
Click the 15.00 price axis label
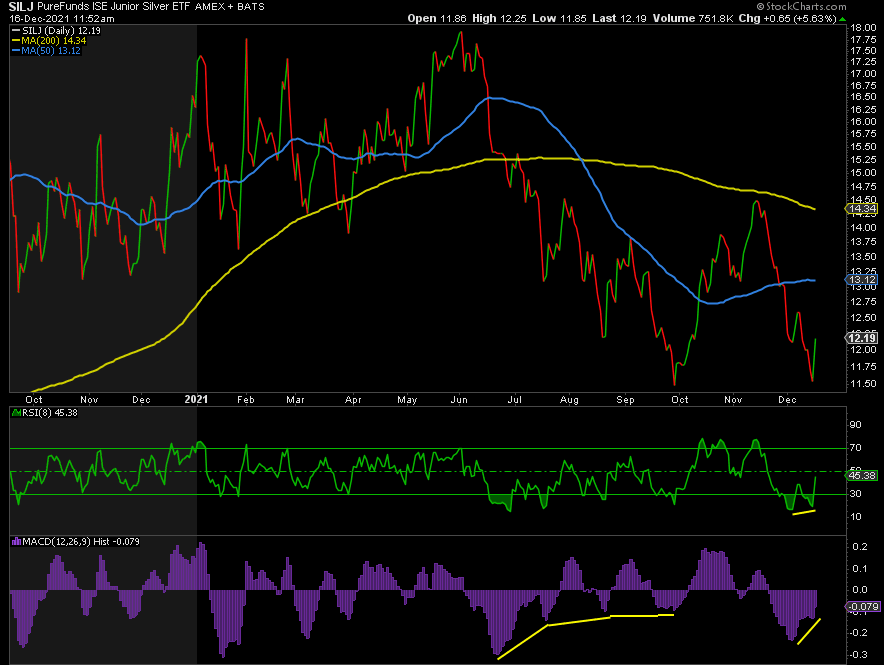pyautogui.click(x=863, y=173)
